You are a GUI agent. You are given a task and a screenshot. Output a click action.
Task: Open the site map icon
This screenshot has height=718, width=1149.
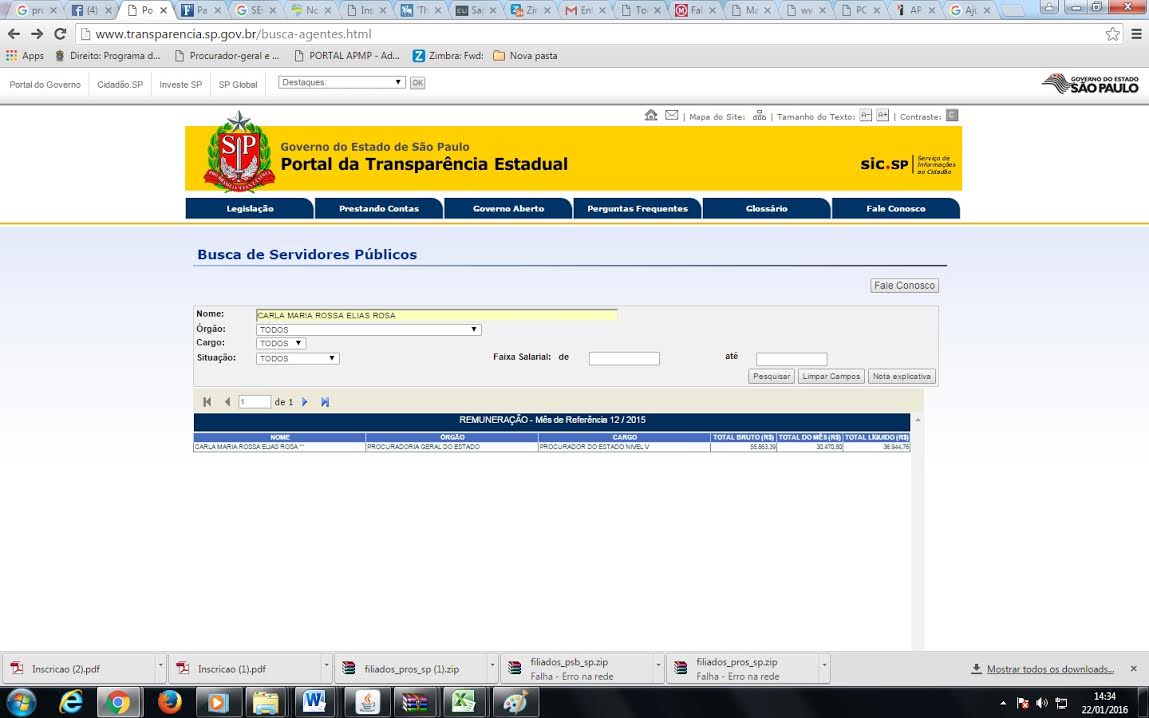tap(759, 116)
